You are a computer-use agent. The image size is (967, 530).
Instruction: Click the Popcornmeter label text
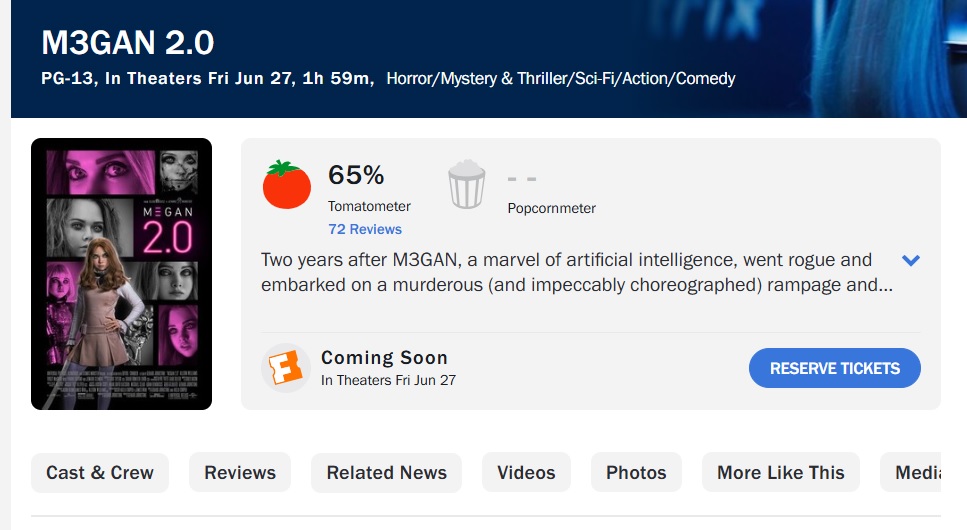click(x=551, y=208)
